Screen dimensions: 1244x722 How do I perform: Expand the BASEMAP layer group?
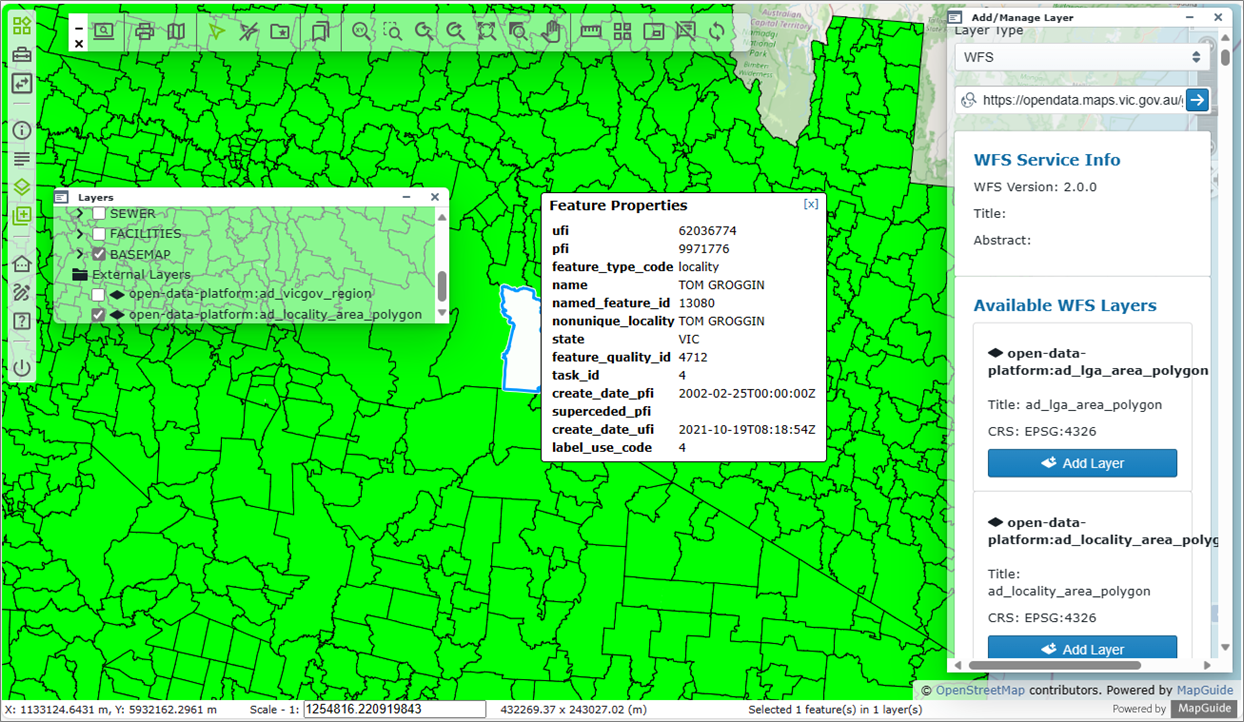pyautogui.click(x=80, y=254)
